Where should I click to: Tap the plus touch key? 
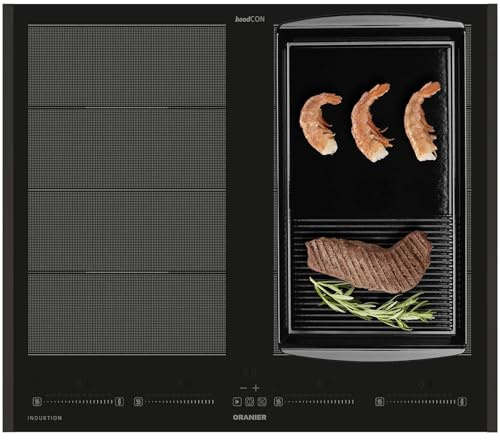point(256,388)
